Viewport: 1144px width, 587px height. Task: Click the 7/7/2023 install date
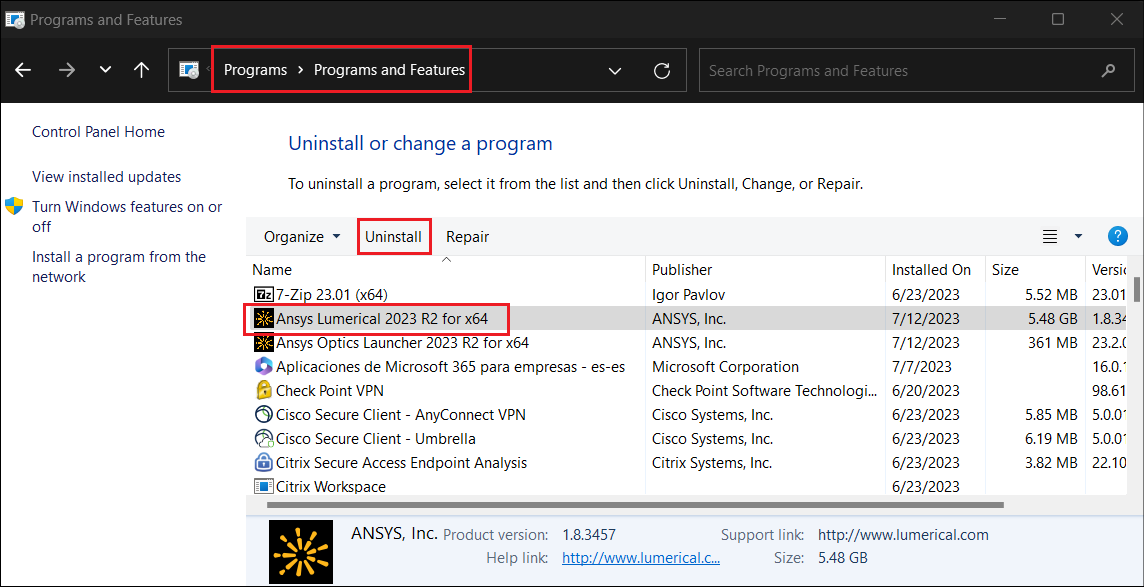coord(921,367)
